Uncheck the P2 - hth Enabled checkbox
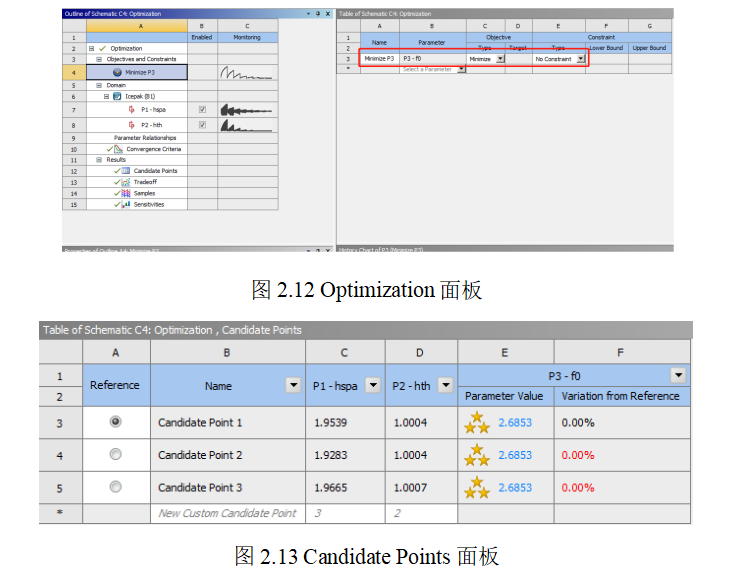This screenshot has width=739, height=576. [x=202, y=125]
